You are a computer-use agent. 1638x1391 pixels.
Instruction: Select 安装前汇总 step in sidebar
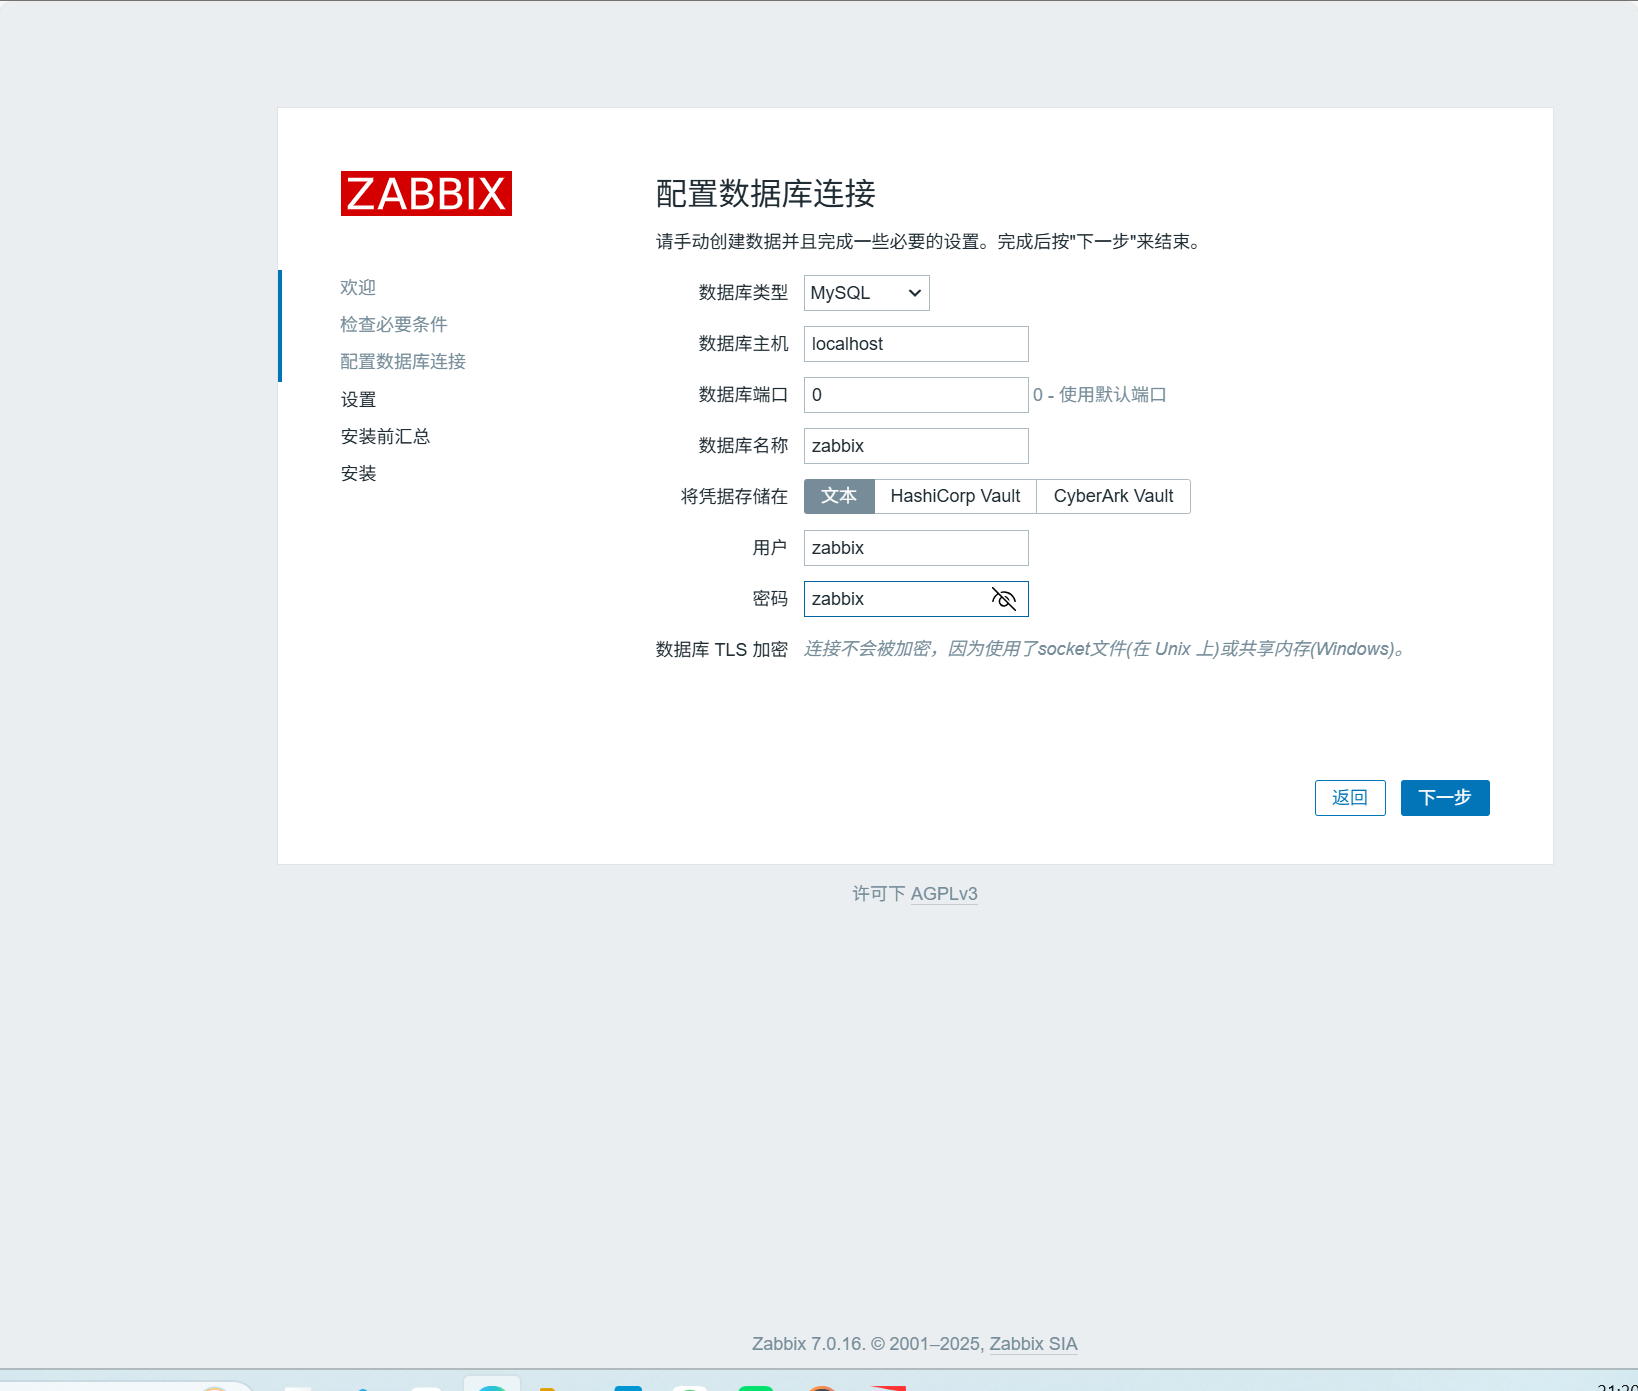pyautogui.click(x=385, y=436)
